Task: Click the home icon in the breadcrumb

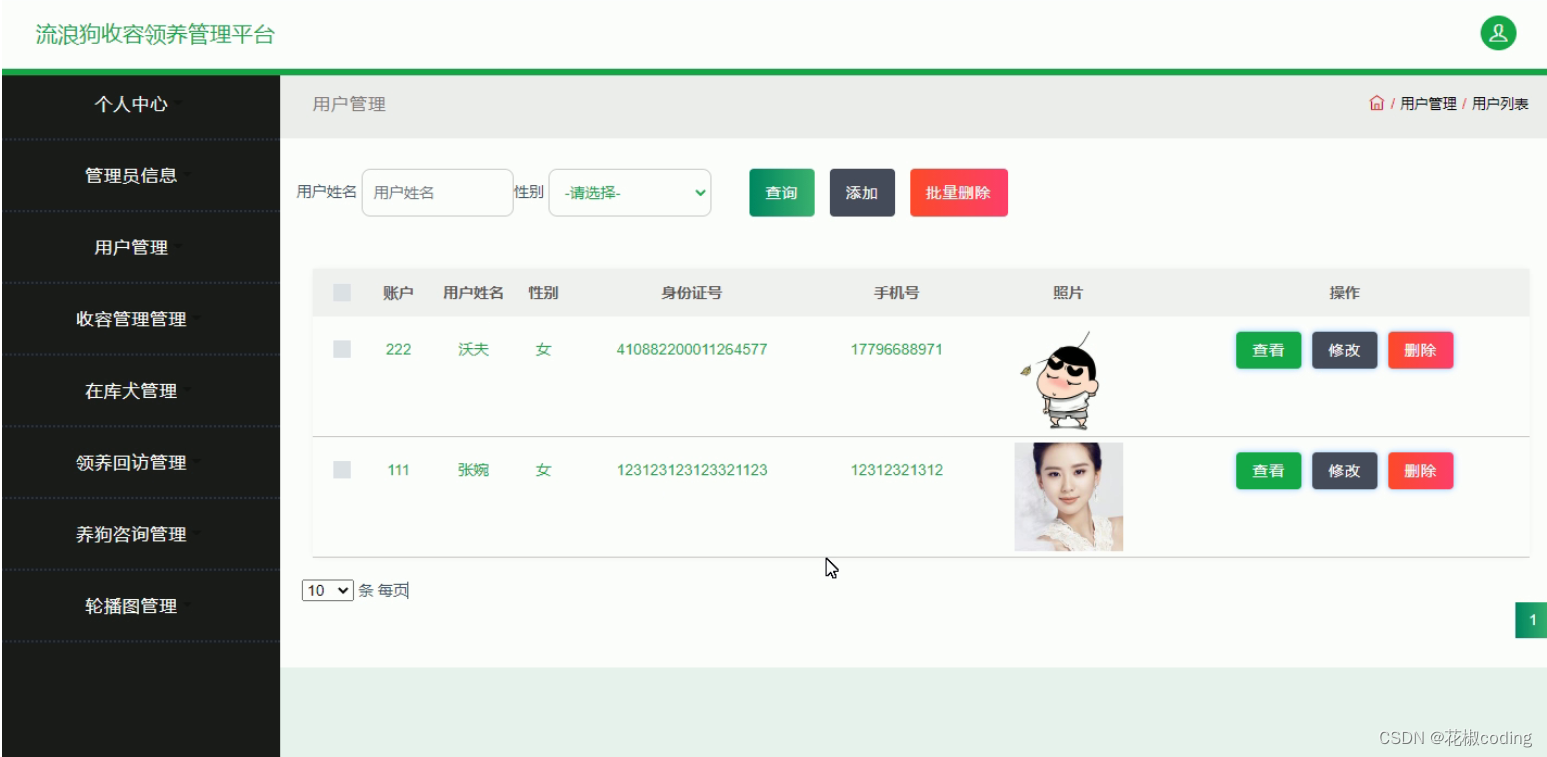Action: point(1377,102)
